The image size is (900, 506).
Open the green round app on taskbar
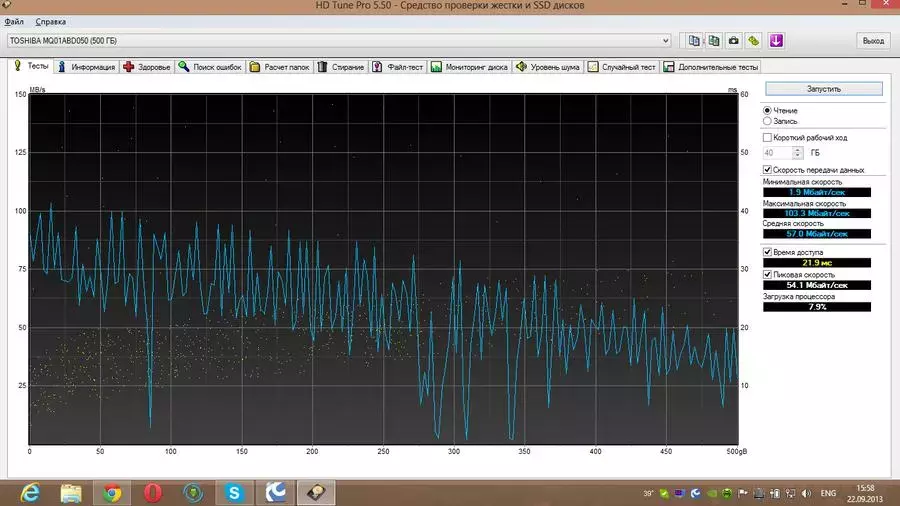tap(193, 493)
